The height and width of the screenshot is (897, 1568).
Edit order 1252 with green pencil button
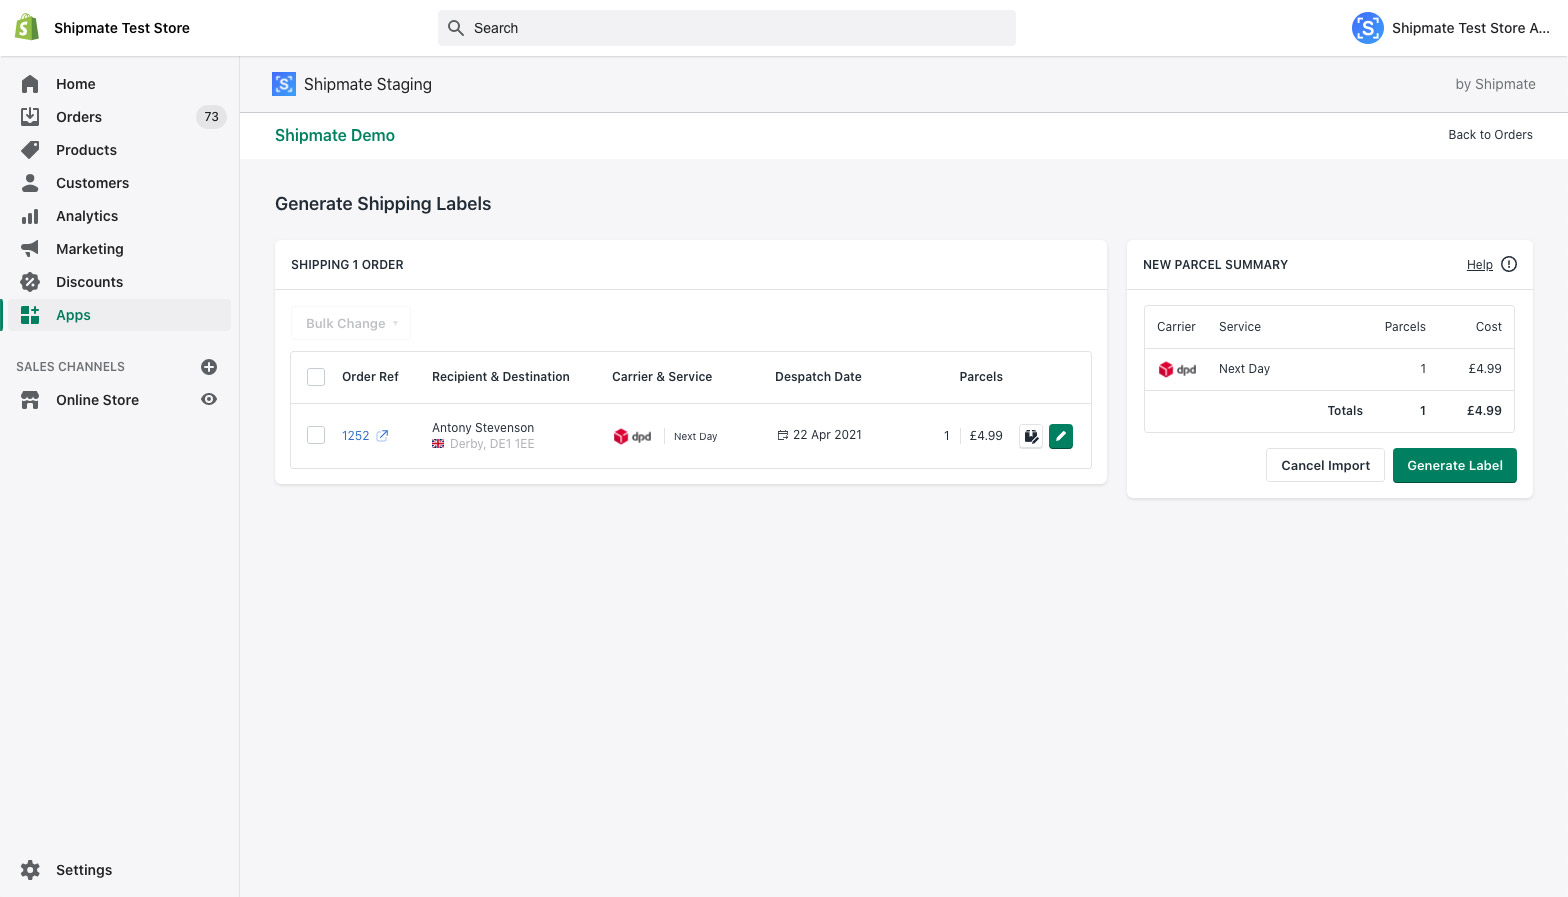[x=1061, y=436]
